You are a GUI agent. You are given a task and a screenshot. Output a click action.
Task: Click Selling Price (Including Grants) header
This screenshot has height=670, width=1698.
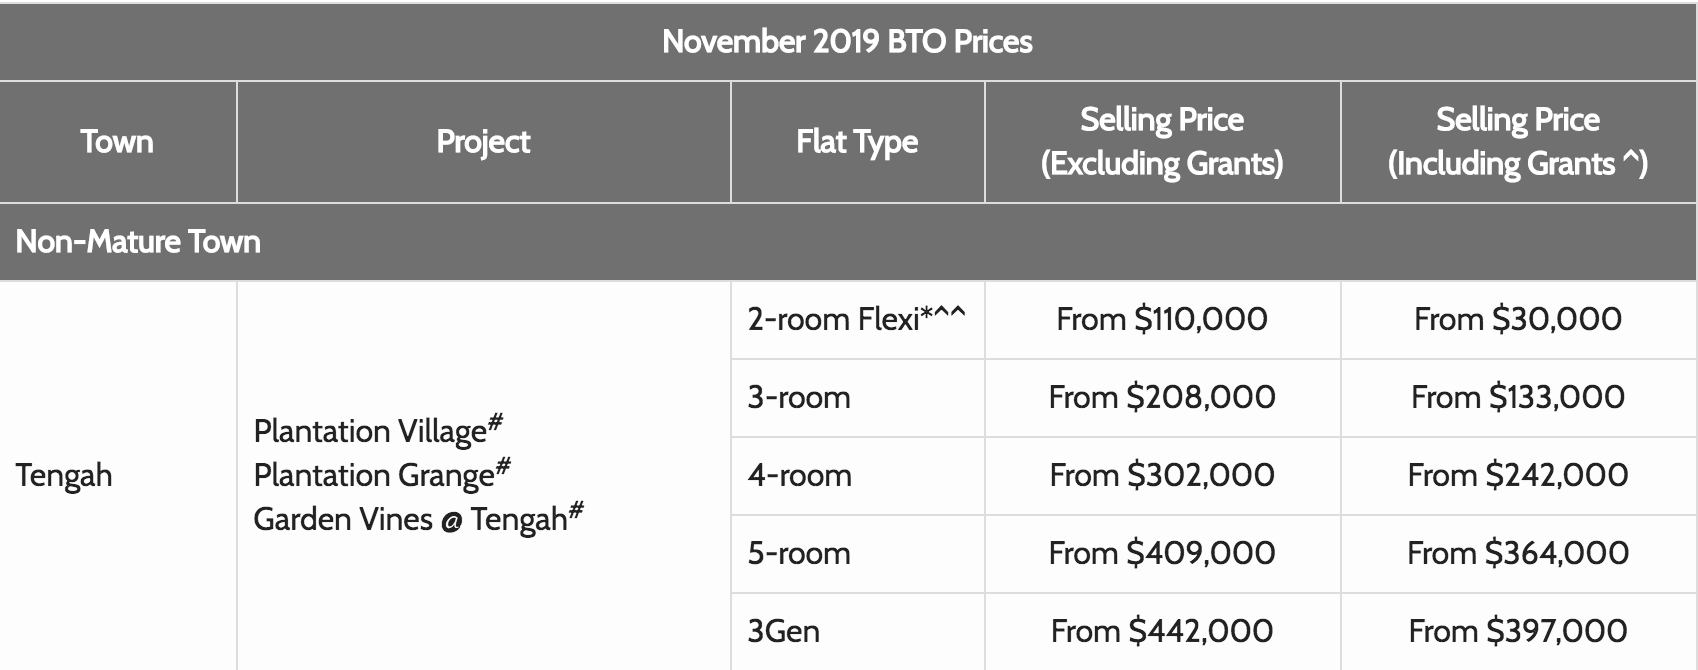coord(1517,141)
